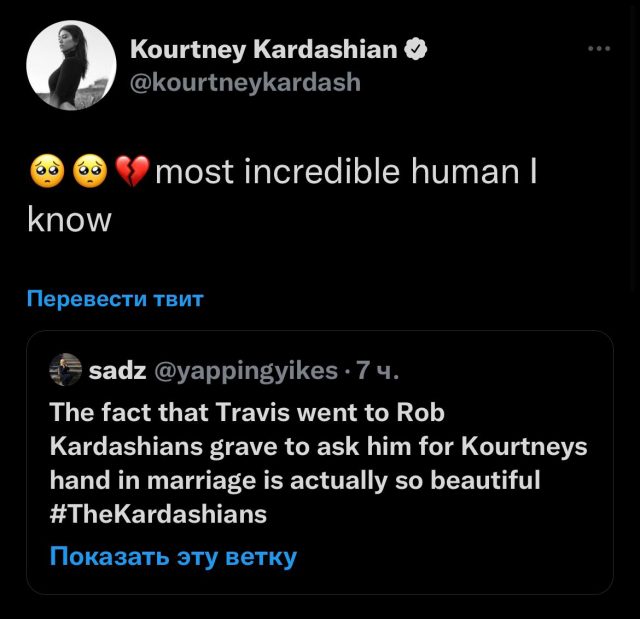Open the sadz username in quoted tweet
640x619 pixels.
117,371
